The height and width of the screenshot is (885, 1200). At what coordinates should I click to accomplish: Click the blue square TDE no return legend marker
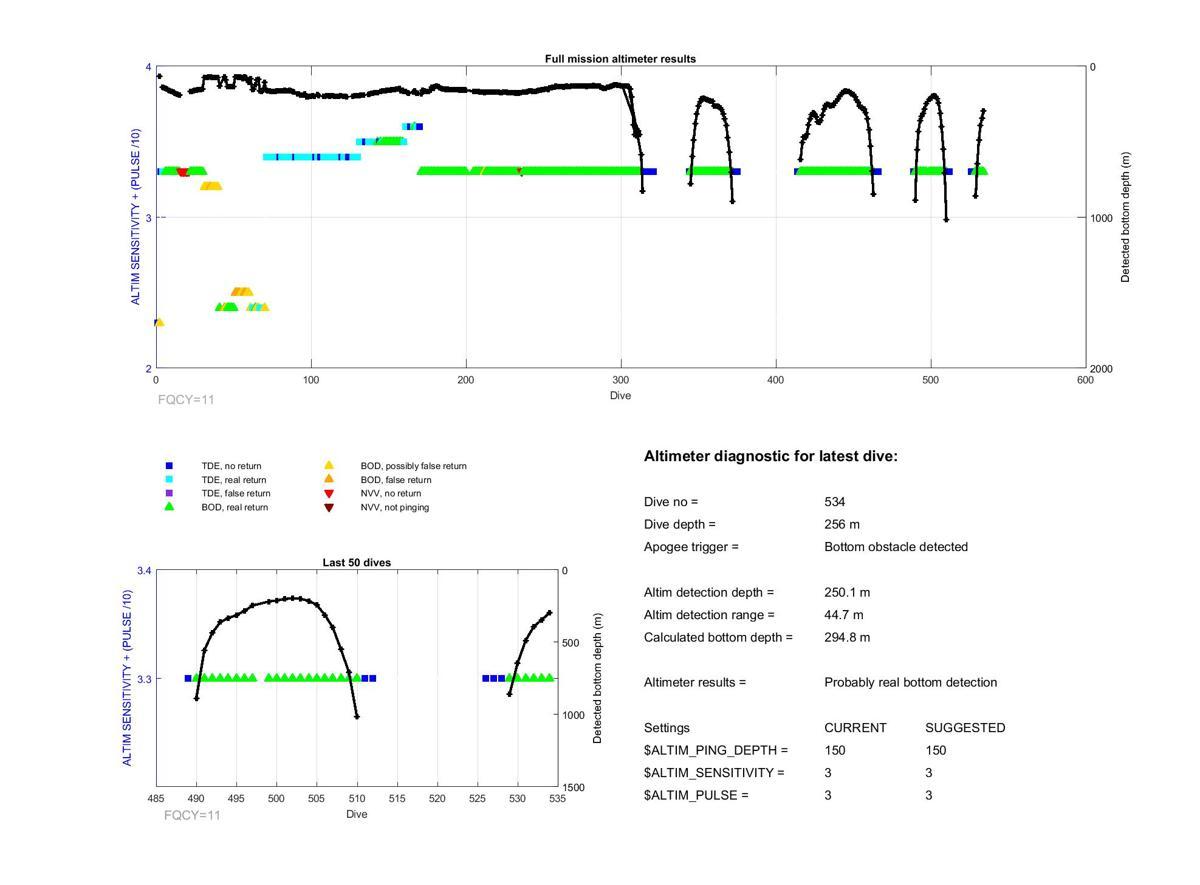point(169,466)
